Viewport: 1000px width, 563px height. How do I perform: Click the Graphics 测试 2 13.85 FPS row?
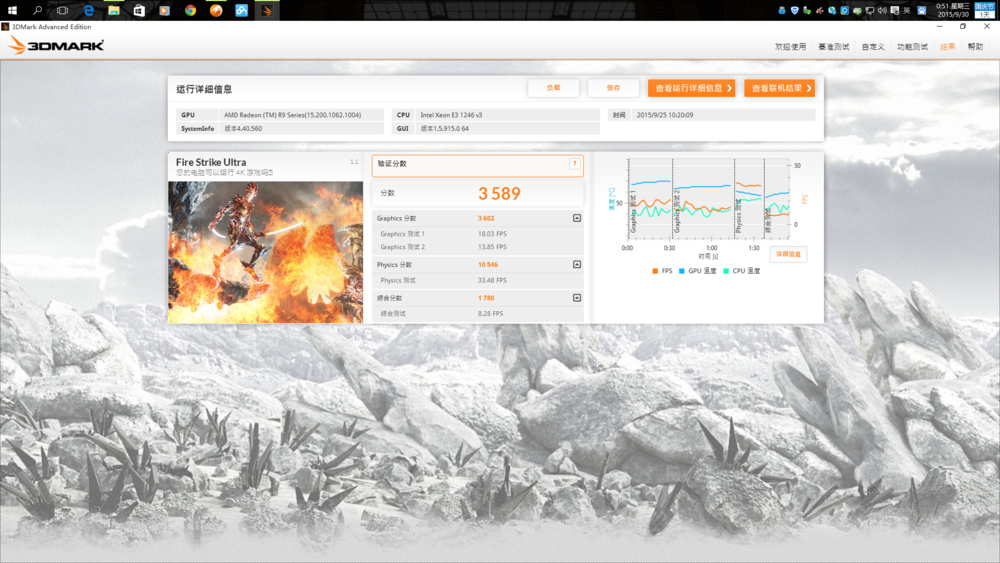(478, 247)
